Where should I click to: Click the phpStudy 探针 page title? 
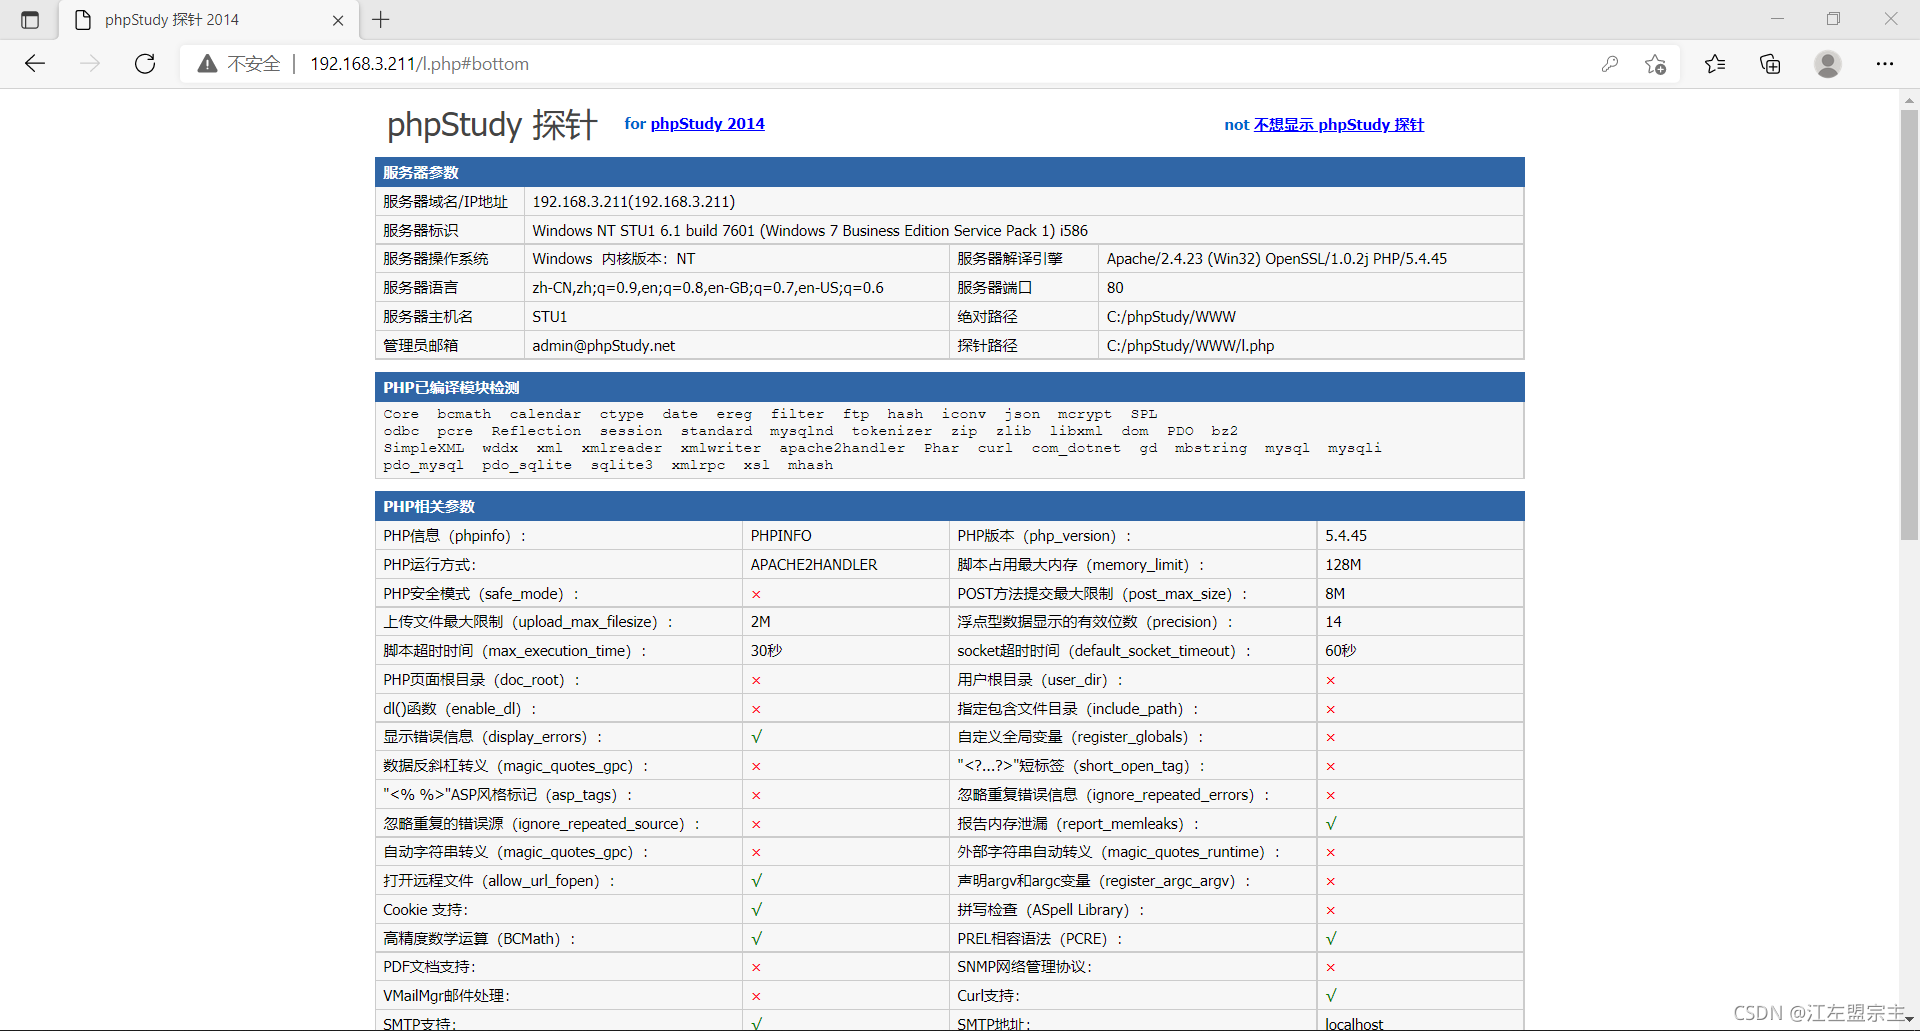pyautogui.click(x=492, y=125)
